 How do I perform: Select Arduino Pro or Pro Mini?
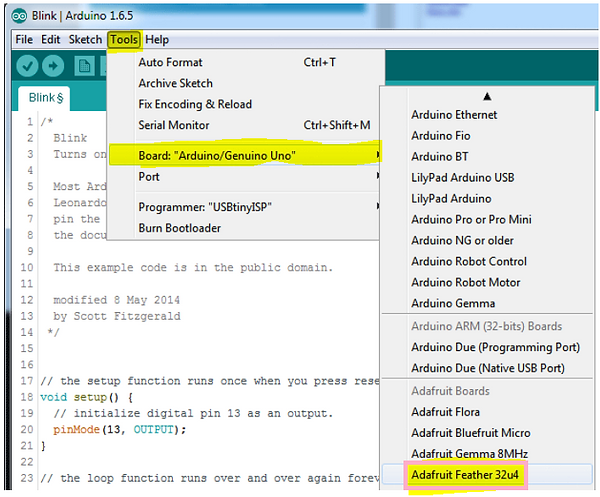[x=487, y=219]
